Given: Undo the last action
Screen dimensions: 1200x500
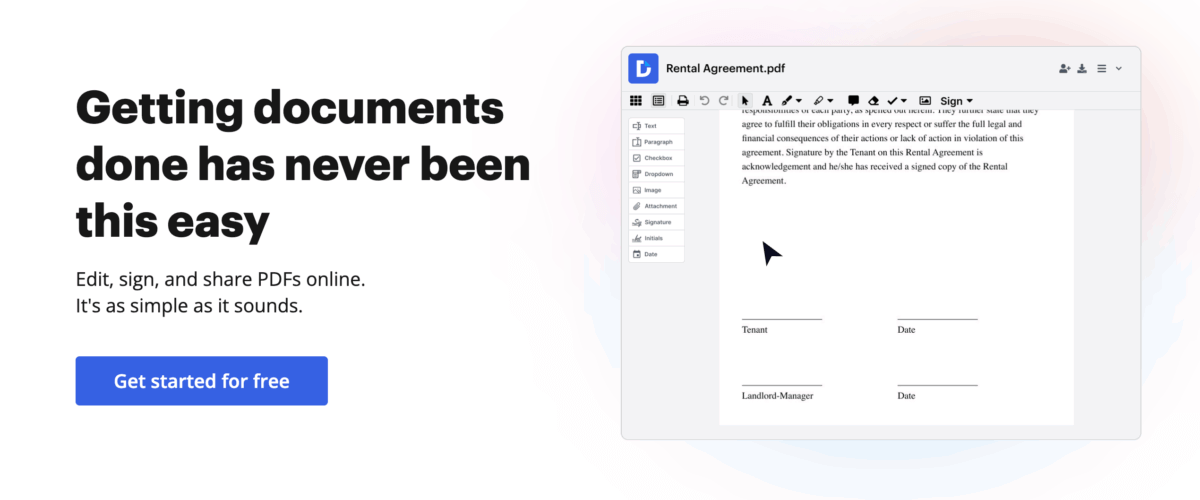Looking at the screenshot, I should point(704,101).
